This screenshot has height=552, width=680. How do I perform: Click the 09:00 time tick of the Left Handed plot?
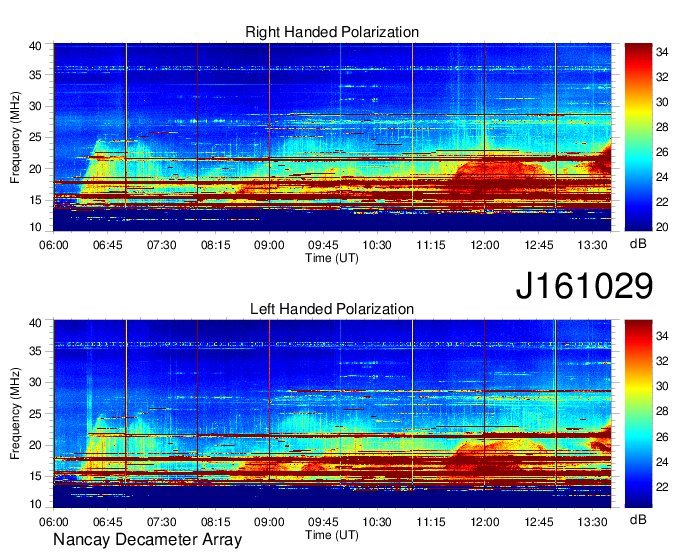[x=269, y=522]
